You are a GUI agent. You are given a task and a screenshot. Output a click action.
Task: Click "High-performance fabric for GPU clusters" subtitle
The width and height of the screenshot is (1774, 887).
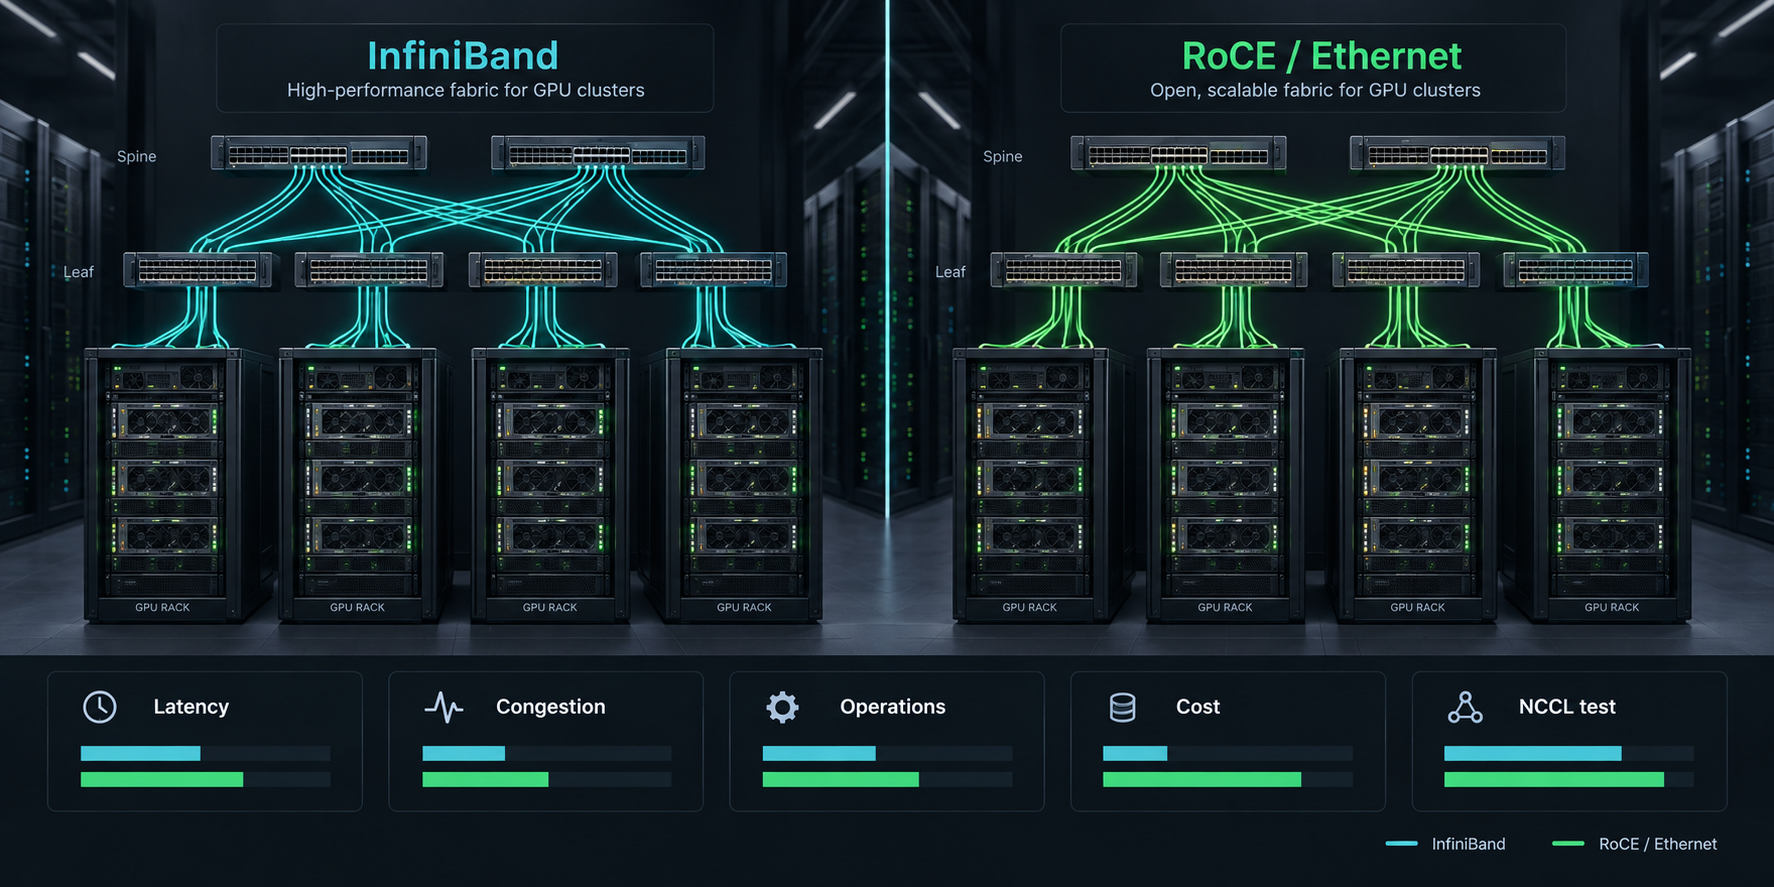(x=465, y=90)
